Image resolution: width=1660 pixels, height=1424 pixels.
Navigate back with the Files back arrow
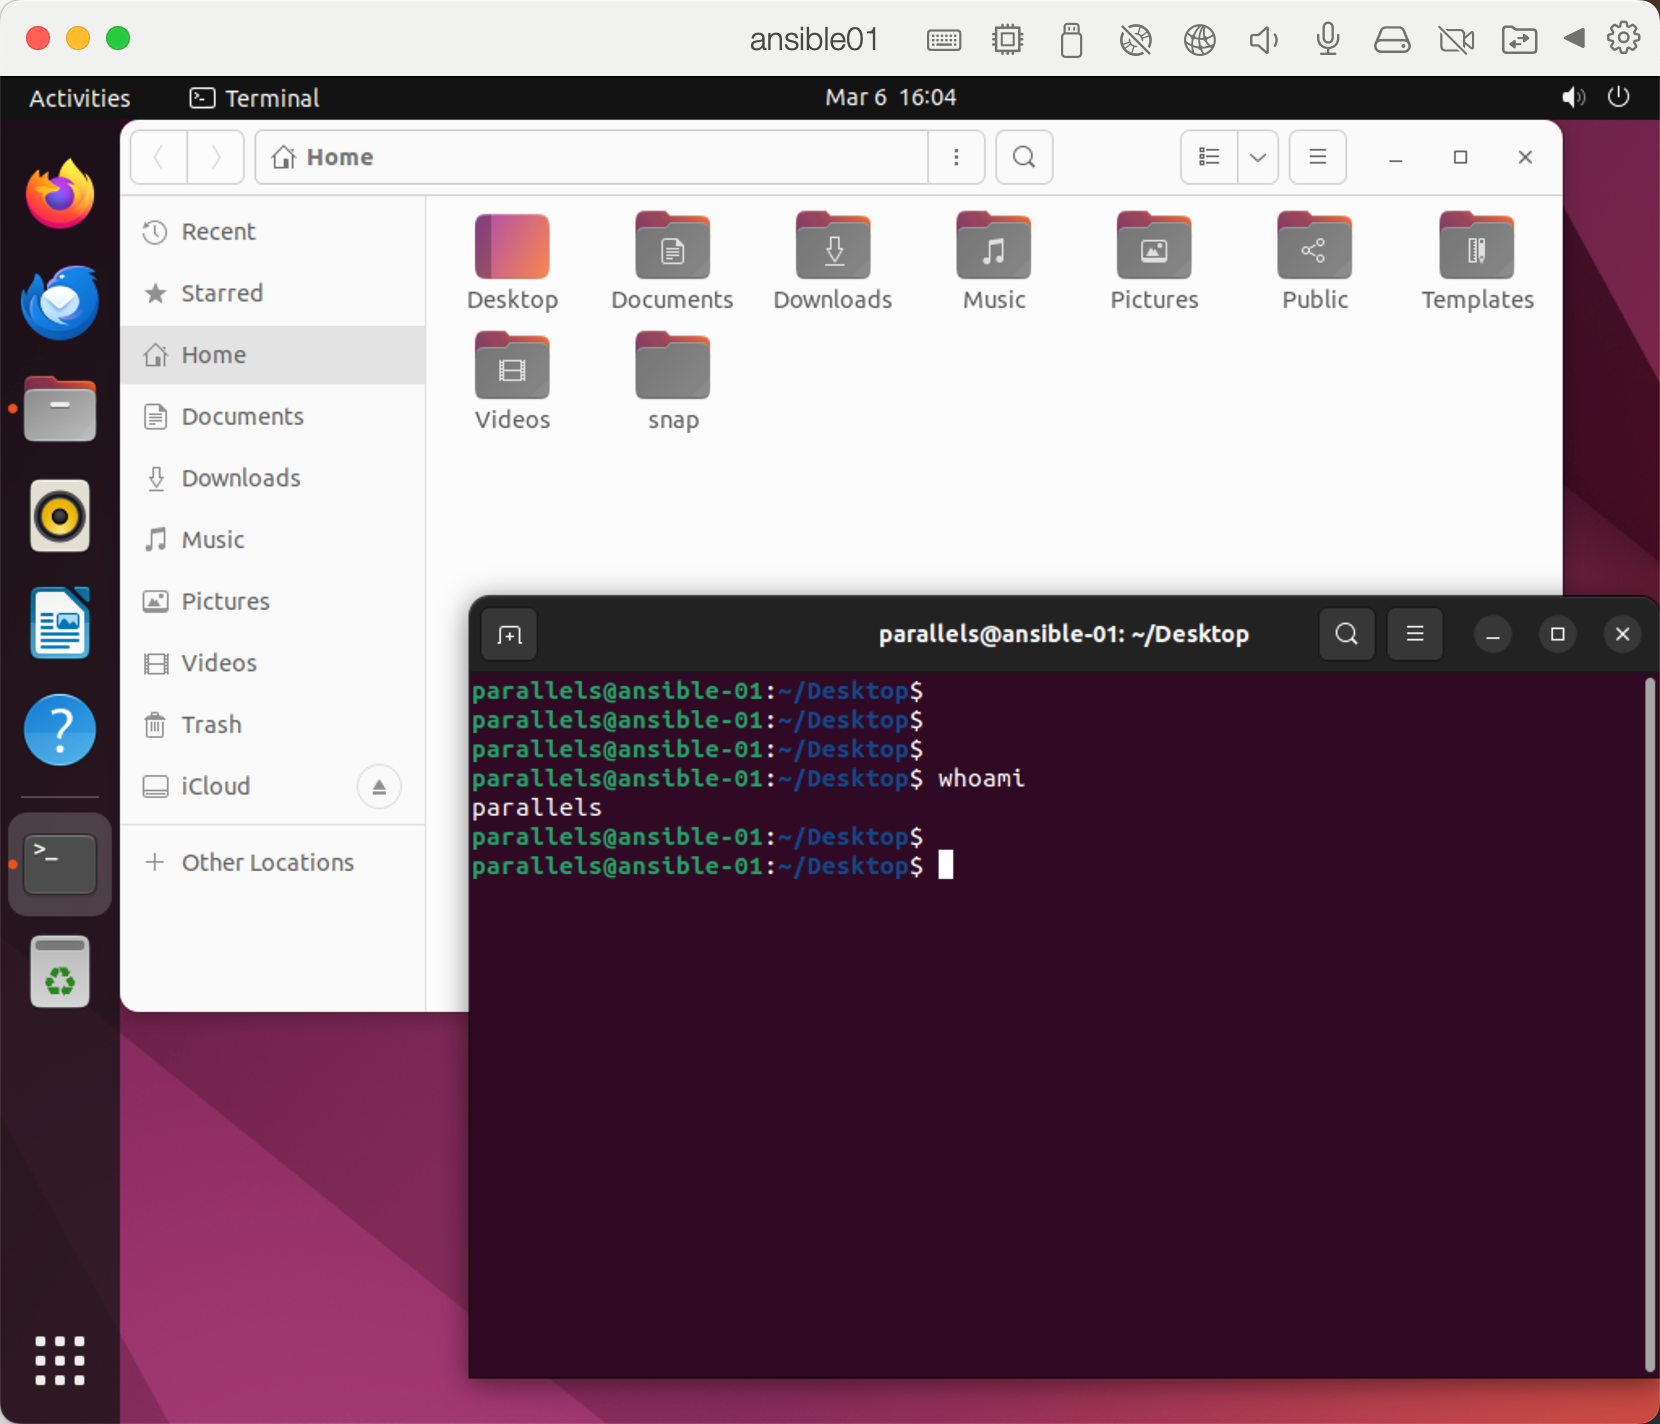158,157
